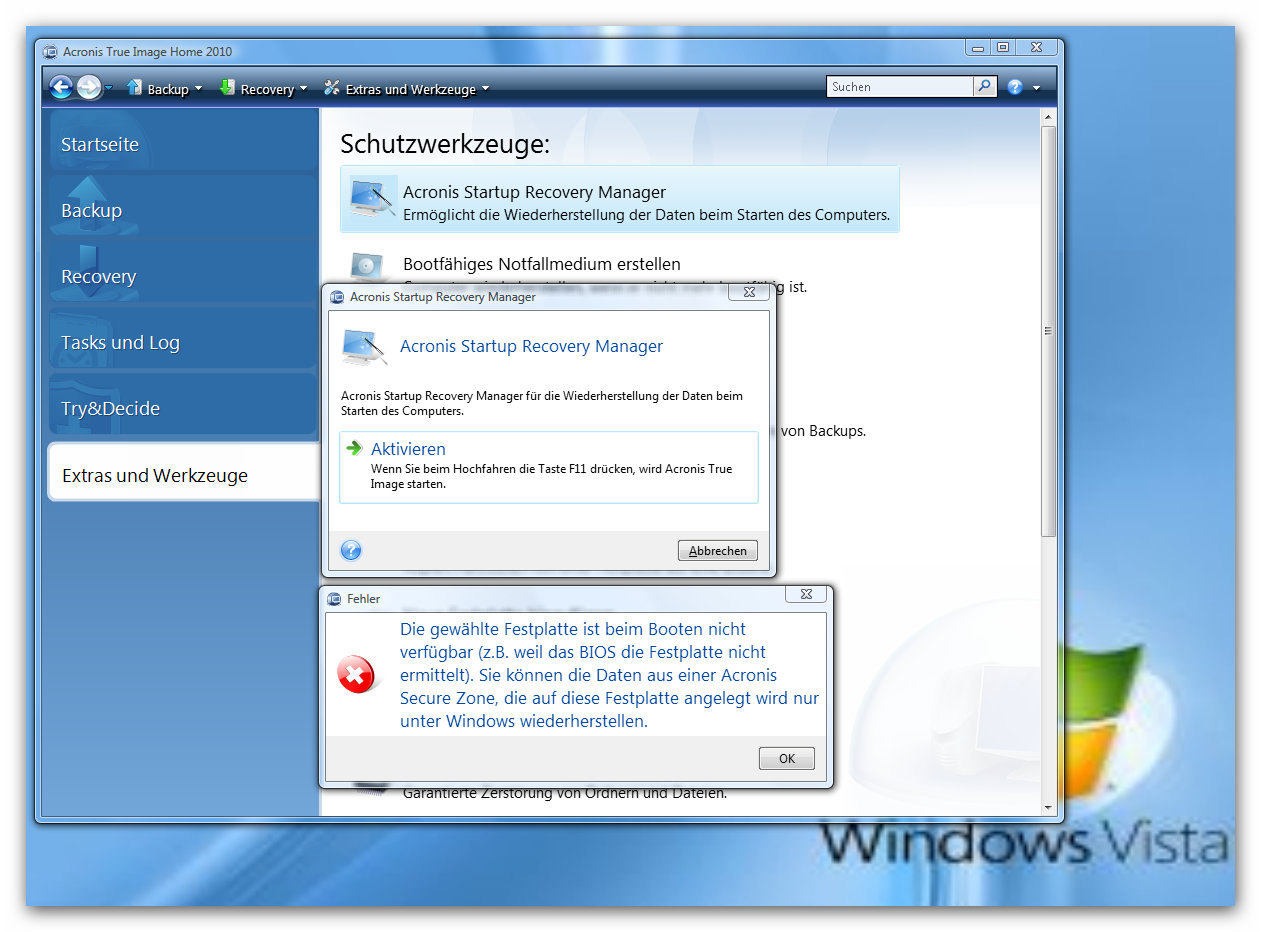The height and width of the screenshot is (932, 1261).
Task: Click the Schutzwerkzeuge: heading text
Action: click(x=445, y=144)
